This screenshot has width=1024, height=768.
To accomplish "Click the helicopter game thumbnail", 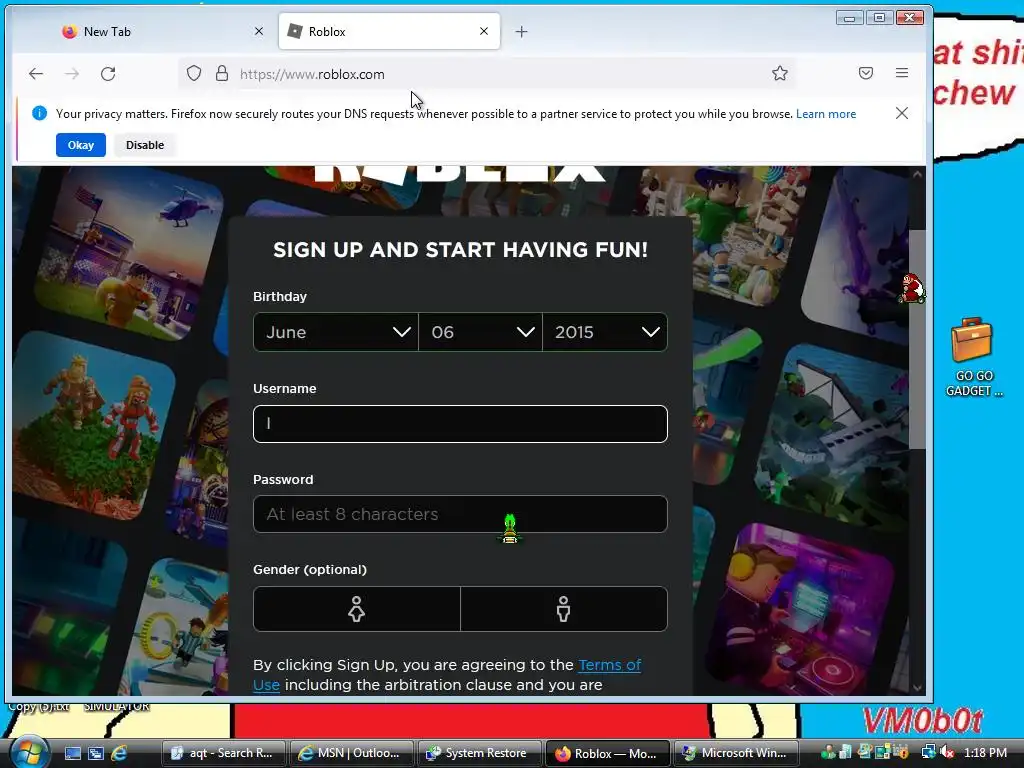I will tap(129, 253).
